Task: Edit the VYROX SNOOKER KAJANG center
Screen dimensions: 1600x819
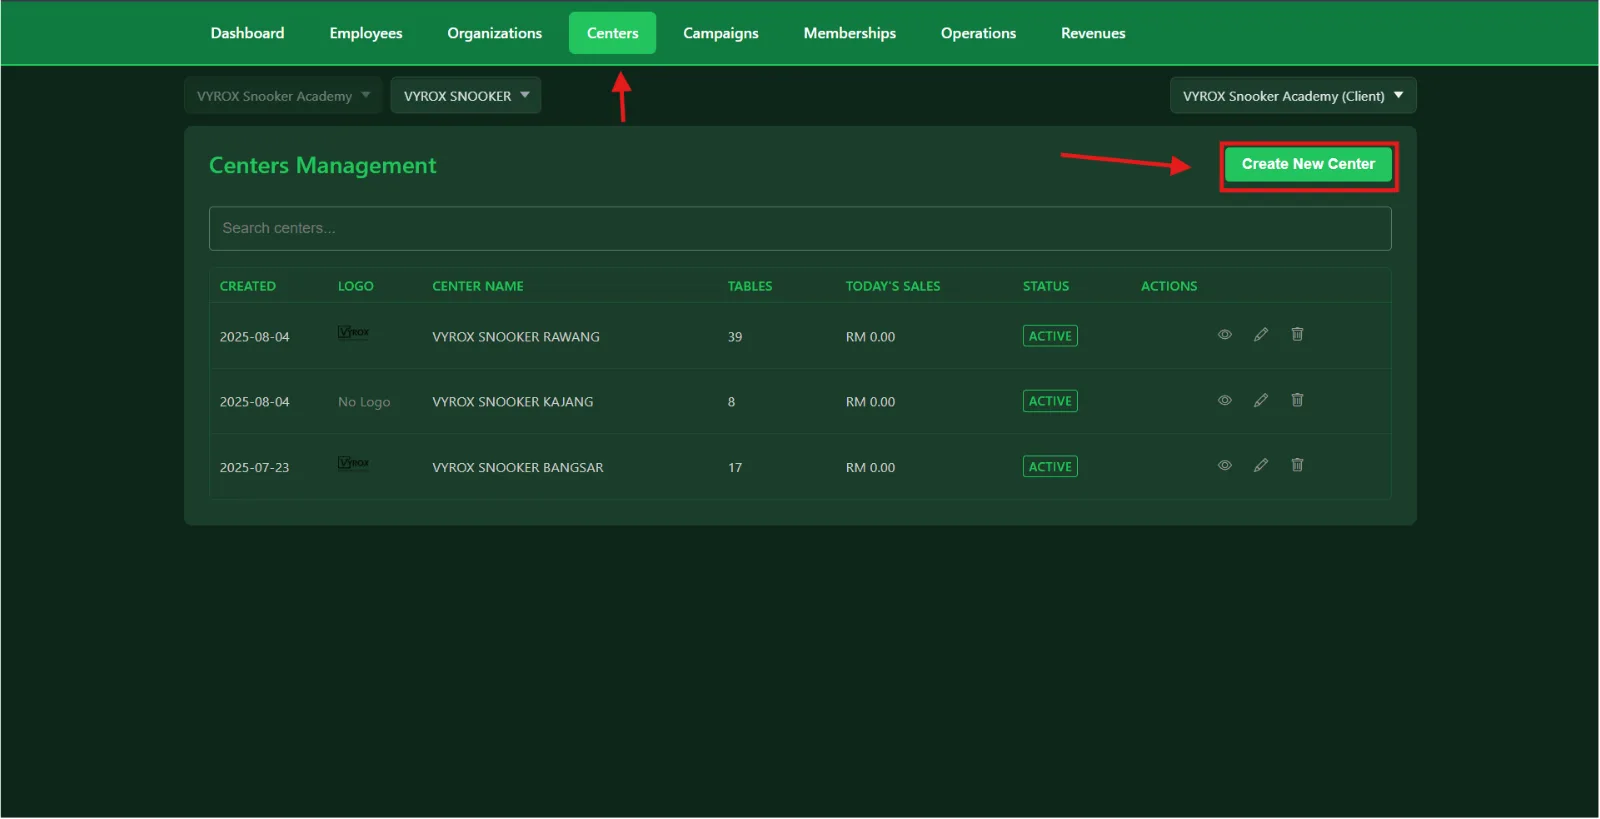Action: click(1261, 400)
